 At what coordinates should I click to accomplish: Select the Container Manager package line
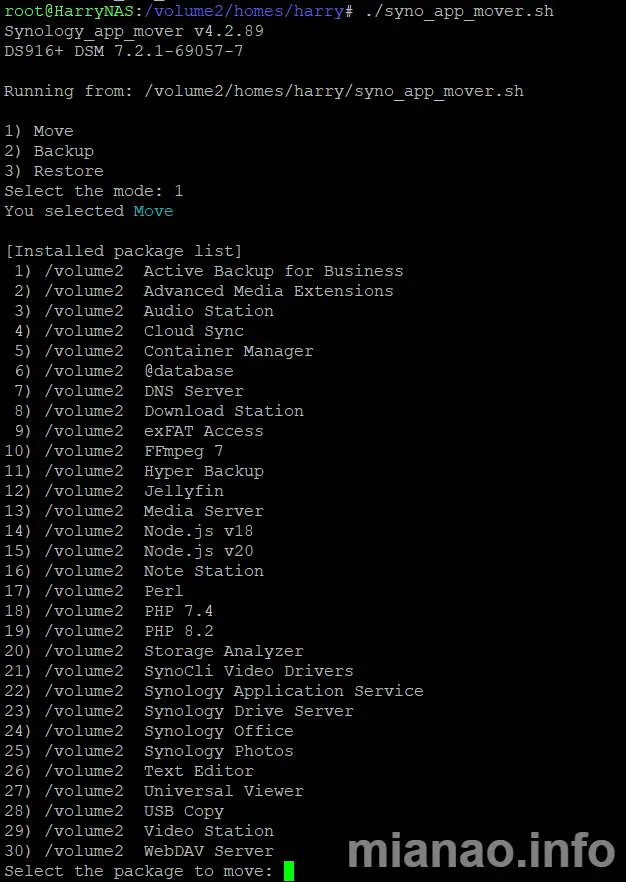point(228,351)
